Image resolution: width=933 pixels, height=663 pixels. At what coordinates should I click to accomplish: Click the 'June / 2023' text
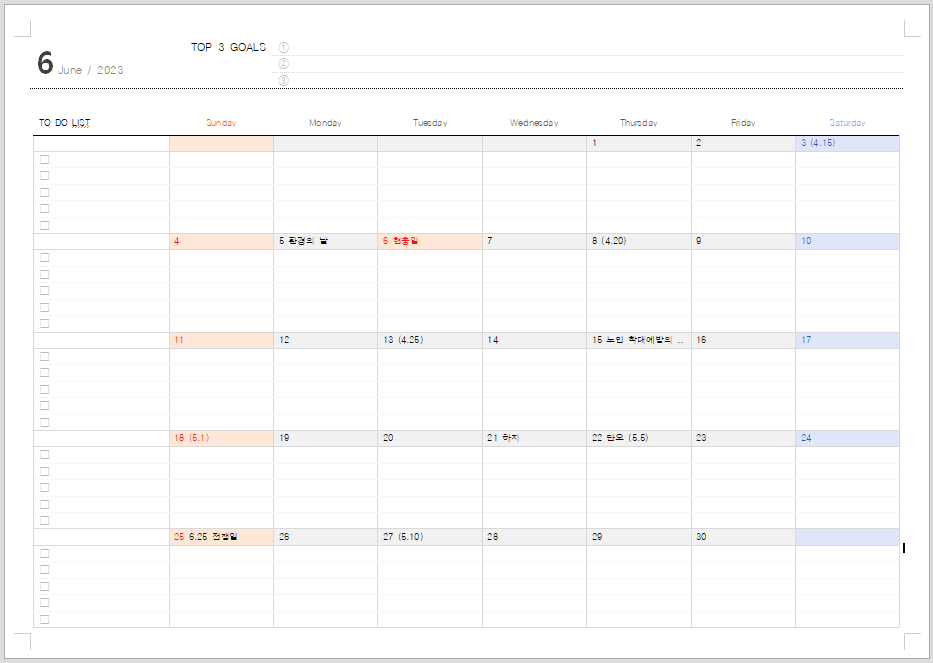coord(90,70)
